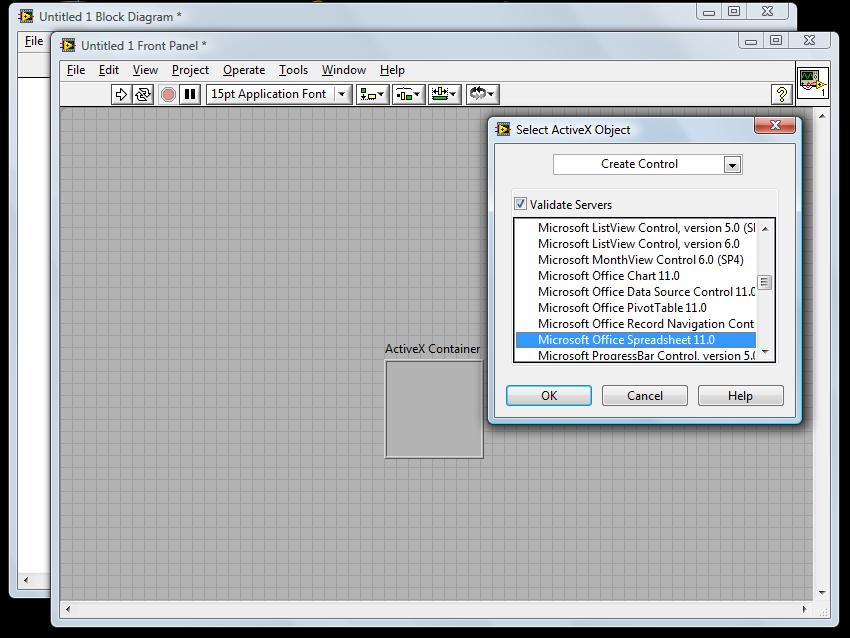Select Microsoft ListView Control, version 6.0
Viewport: 850px width, 638px height.
tap(635, 244)
